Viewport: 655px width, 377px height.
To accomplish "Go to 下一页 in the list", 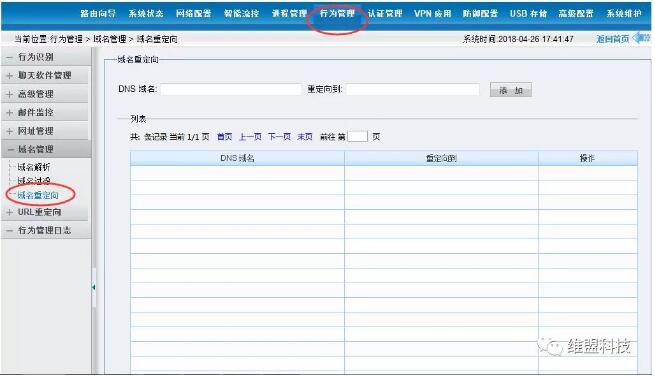I will [x=279, y=137].
